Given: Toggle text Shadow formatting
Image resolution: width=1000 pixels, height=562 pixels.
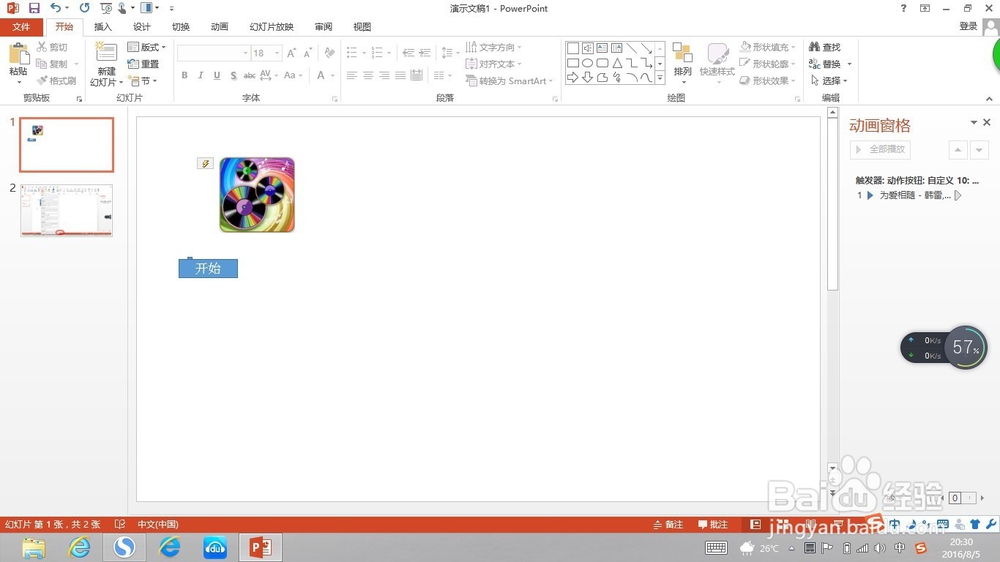Looking at the screenshot, I should pyautogui.click(x=233, y=75).
